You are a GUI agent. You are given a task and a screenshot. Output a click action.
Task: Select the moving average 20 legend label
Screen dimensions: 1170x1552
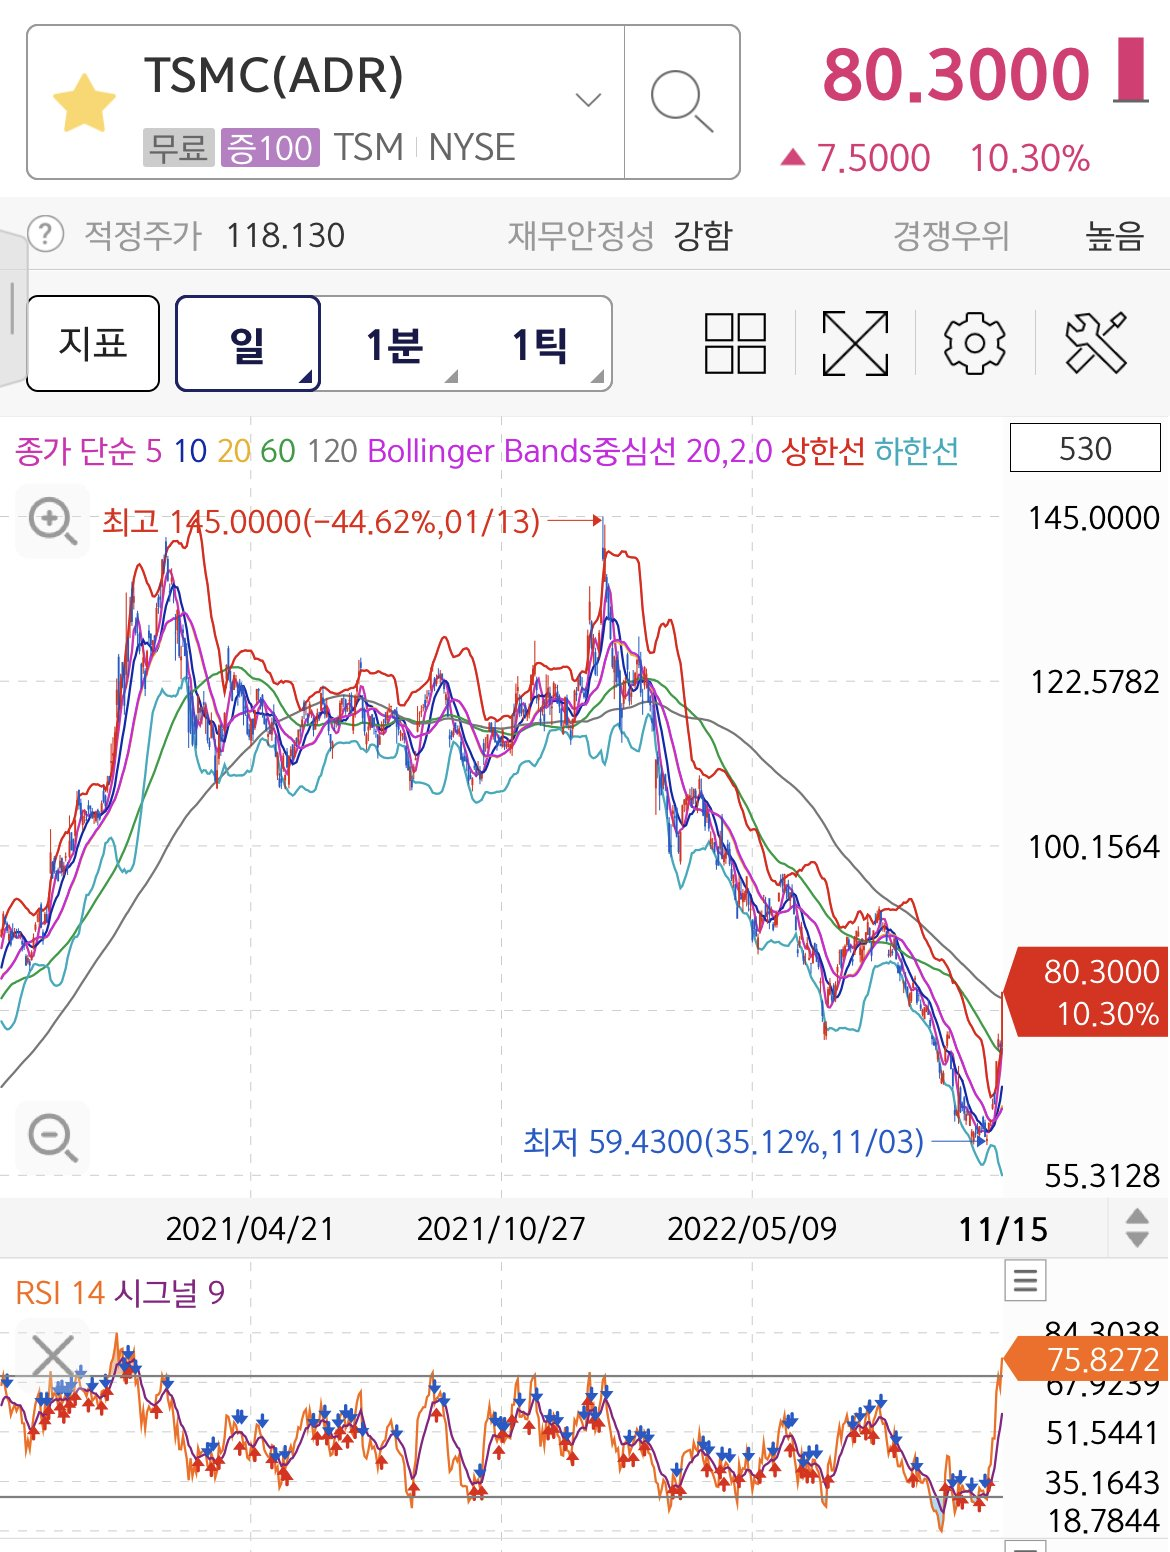click(x=234, y=451)
